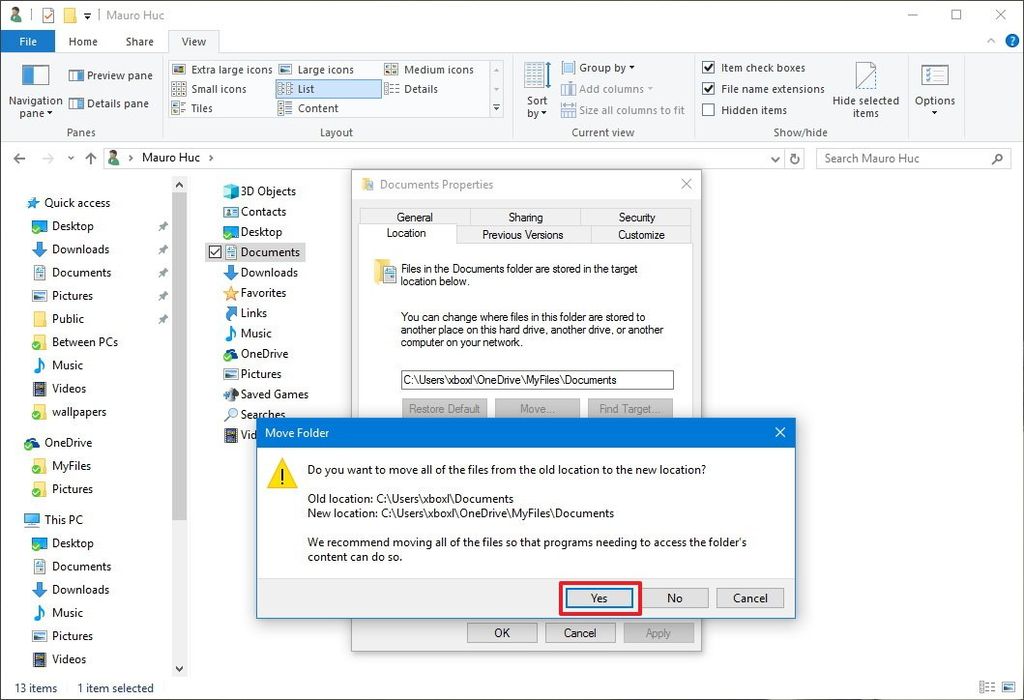Image resolution: width=1024 pixels, height=700 pixels.
Task: Navigate back using the back arrow
Action: pos(18,158)
